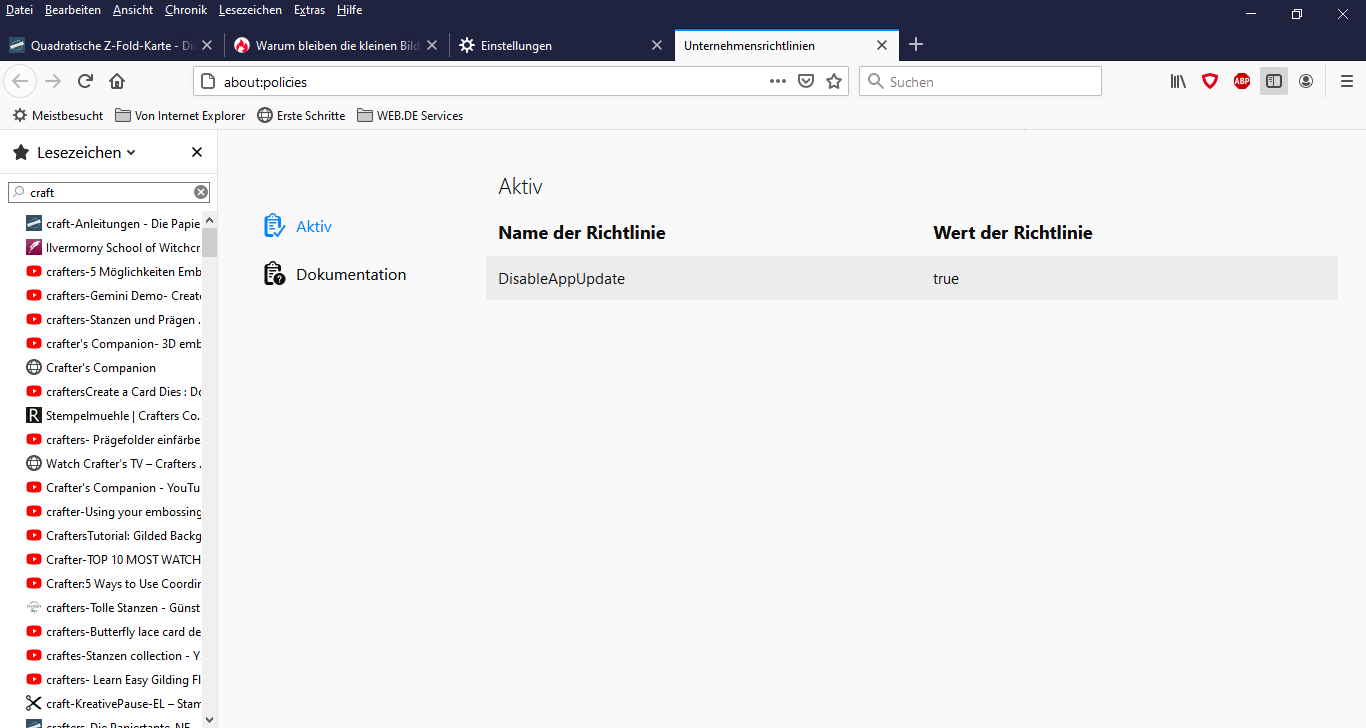Open the hamburger application menu
The height and width of the screenshot is (728, 1366).
pyautogui.click(x=1346, y=81)
